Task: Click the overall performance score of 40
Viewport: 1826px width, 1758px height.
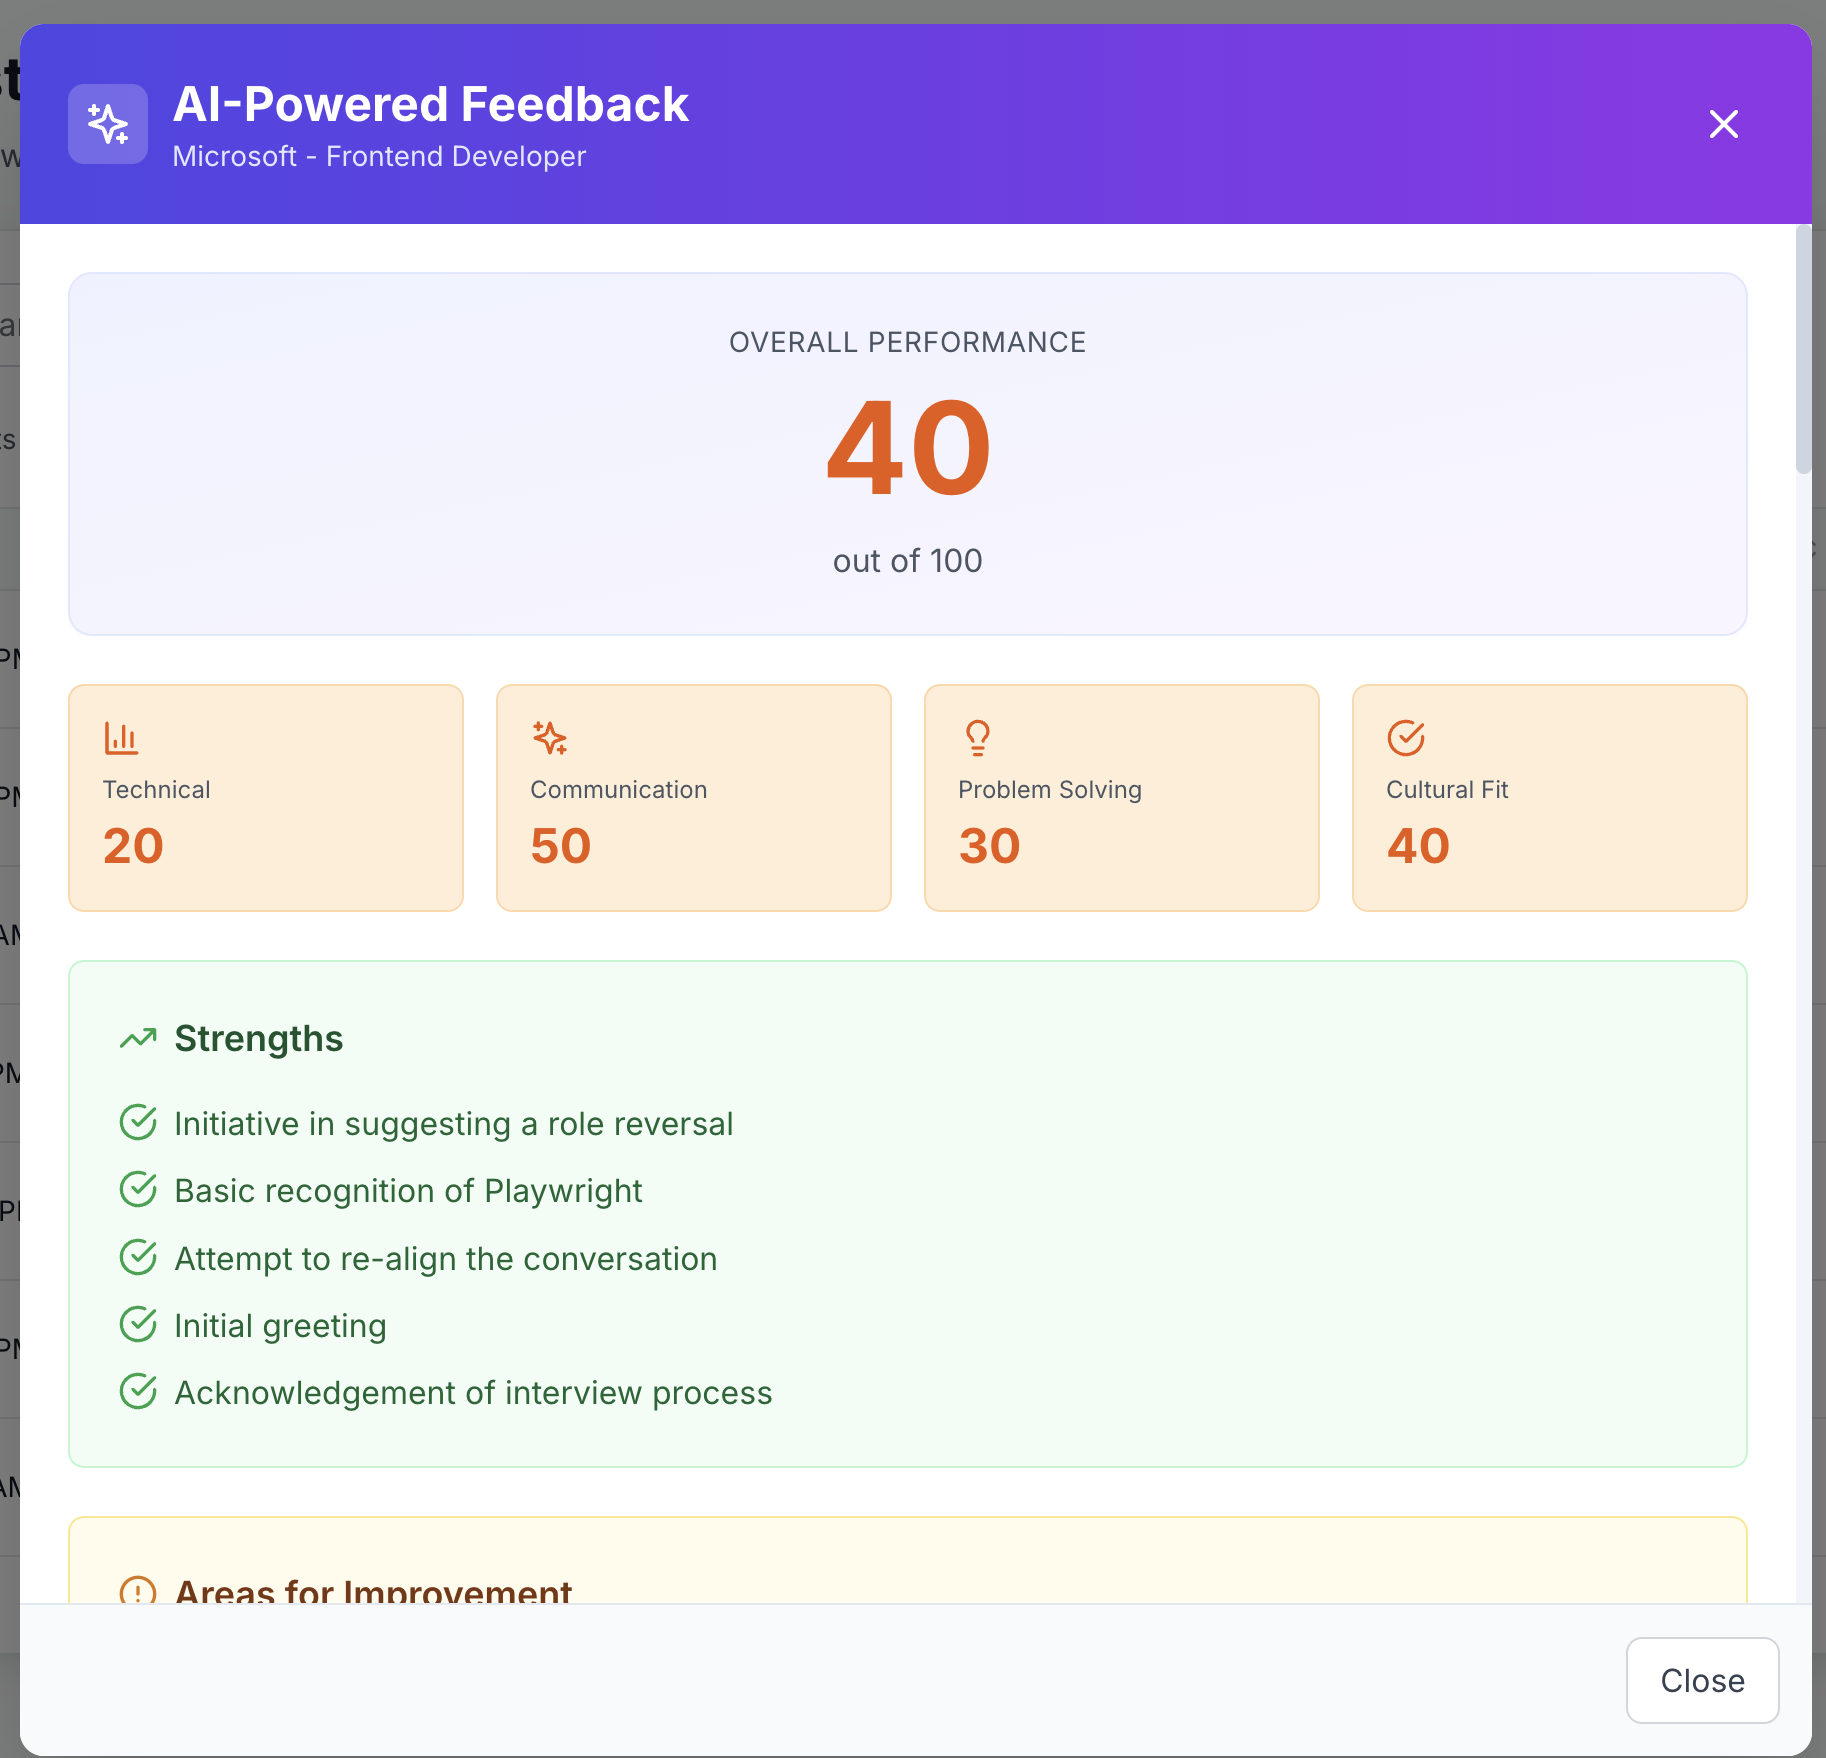Action: (906, 450)
